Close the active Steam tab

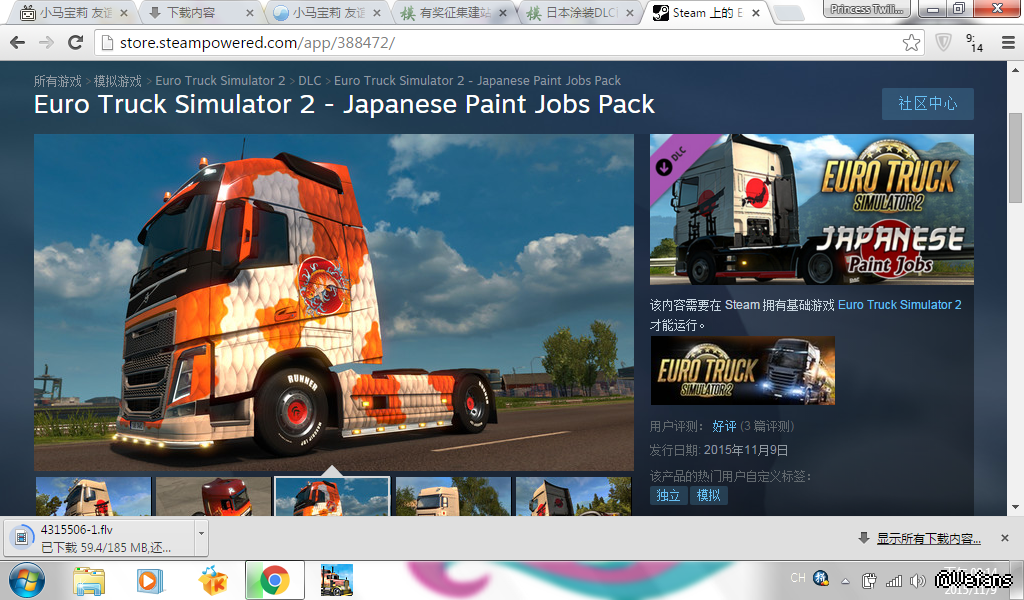[756, 13]
